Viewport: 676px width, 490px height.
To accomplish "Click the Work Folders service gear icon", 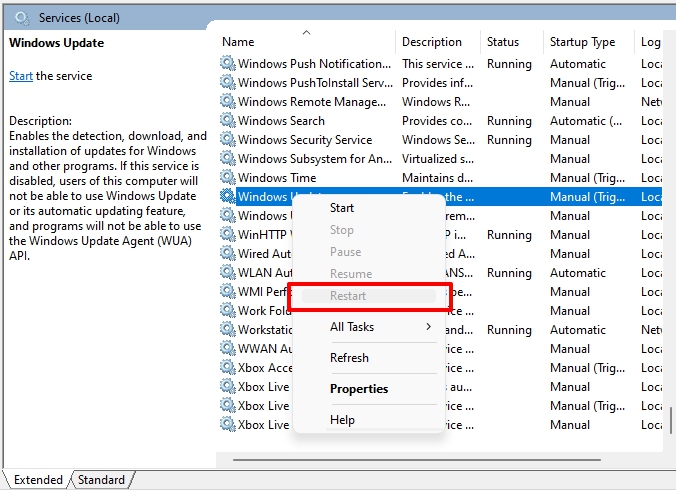I will [228, 310].
